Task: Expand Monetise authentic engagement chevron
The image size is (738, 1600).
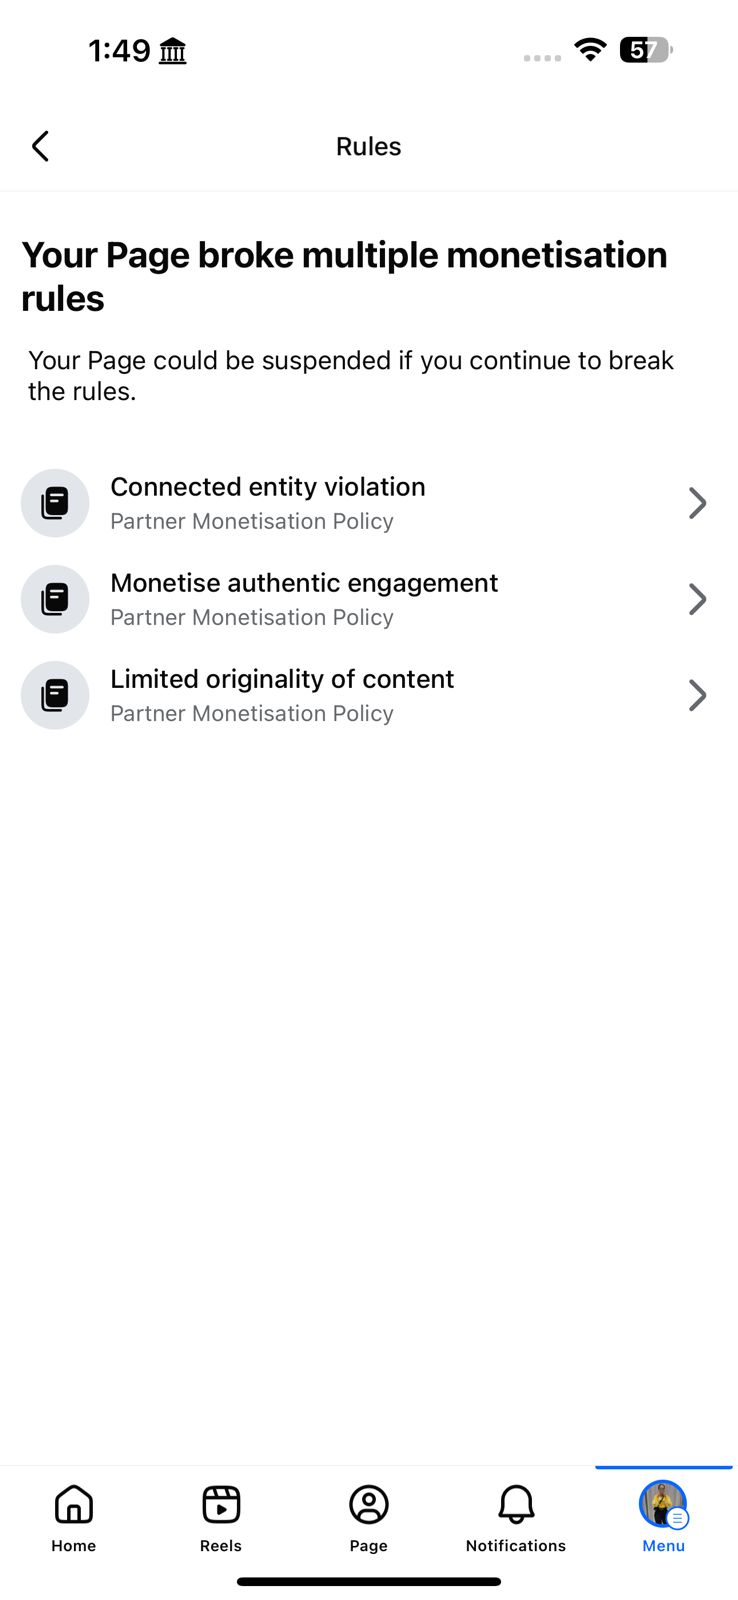Action: pos(698,599)
